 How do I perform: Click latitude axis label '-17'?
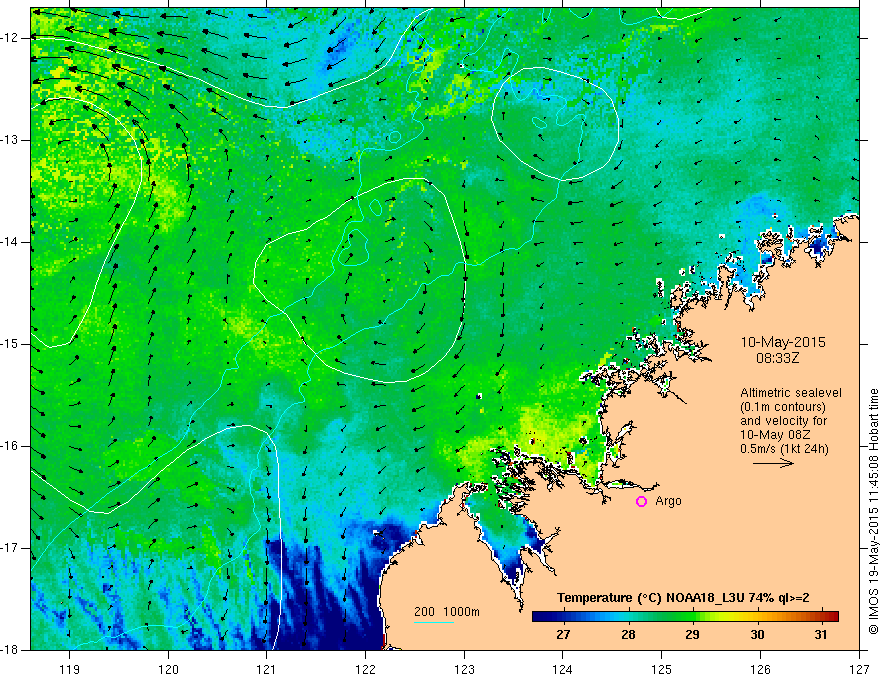click(10, 548)
